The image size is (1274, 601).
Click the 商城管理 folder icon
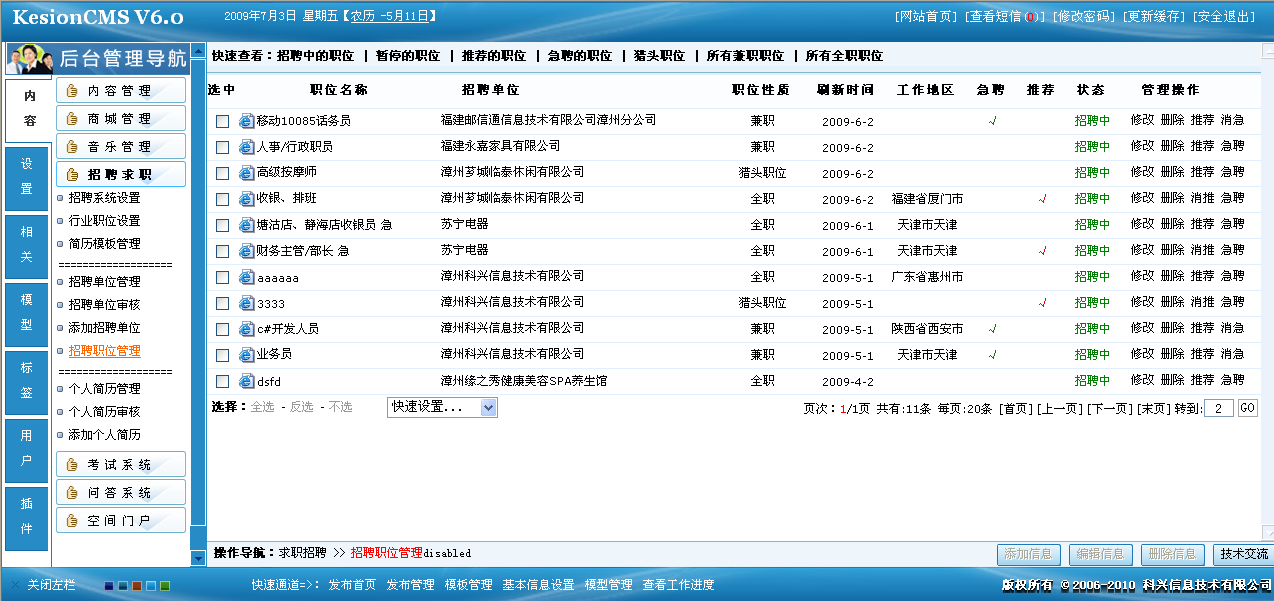tap(73, 117)
